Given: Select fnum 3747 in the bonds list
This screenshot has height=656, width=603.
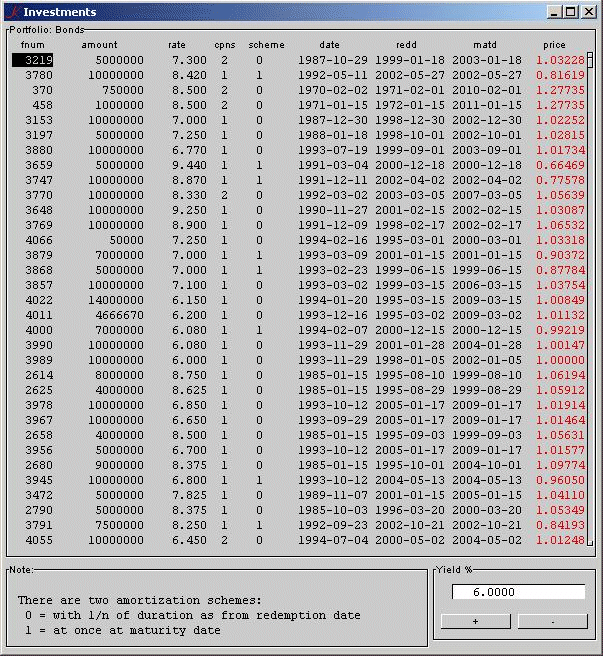Looking at the screenshot, I should (x=39, y=180).
